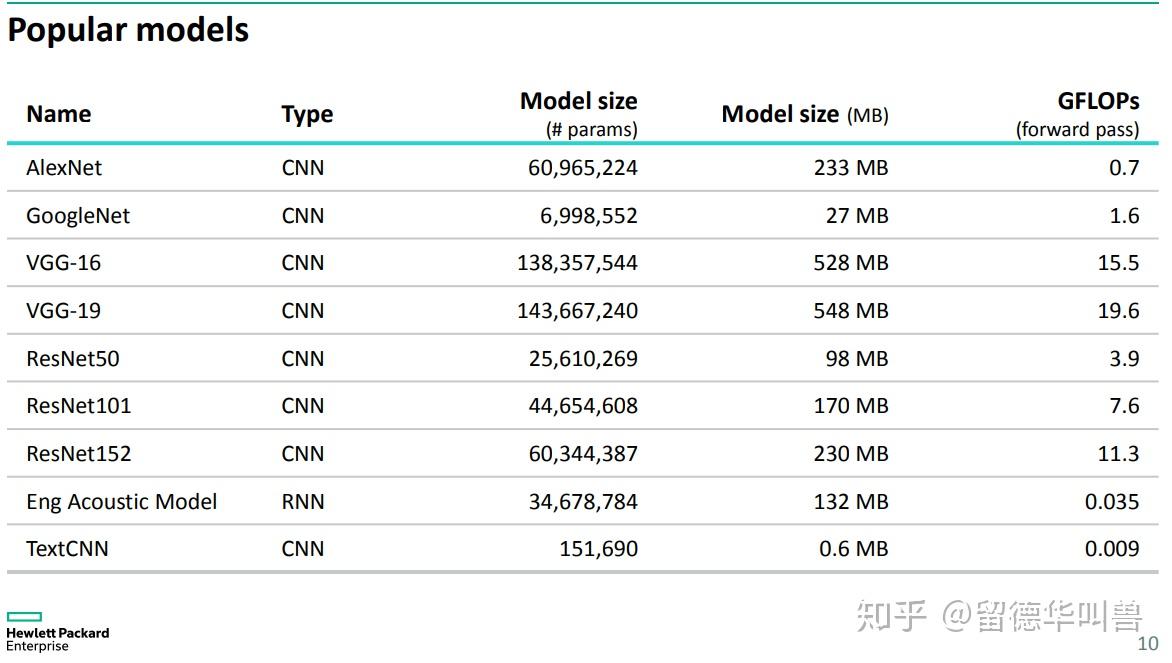Select the Type column header

click(x=307, y=114)
